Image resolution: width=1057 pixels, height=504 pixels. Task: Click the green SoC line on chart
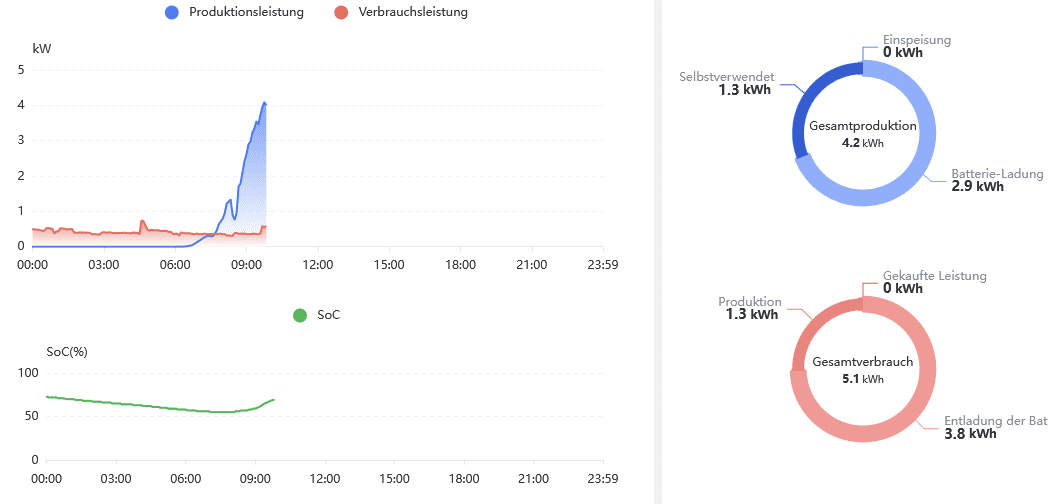[150, 405]
